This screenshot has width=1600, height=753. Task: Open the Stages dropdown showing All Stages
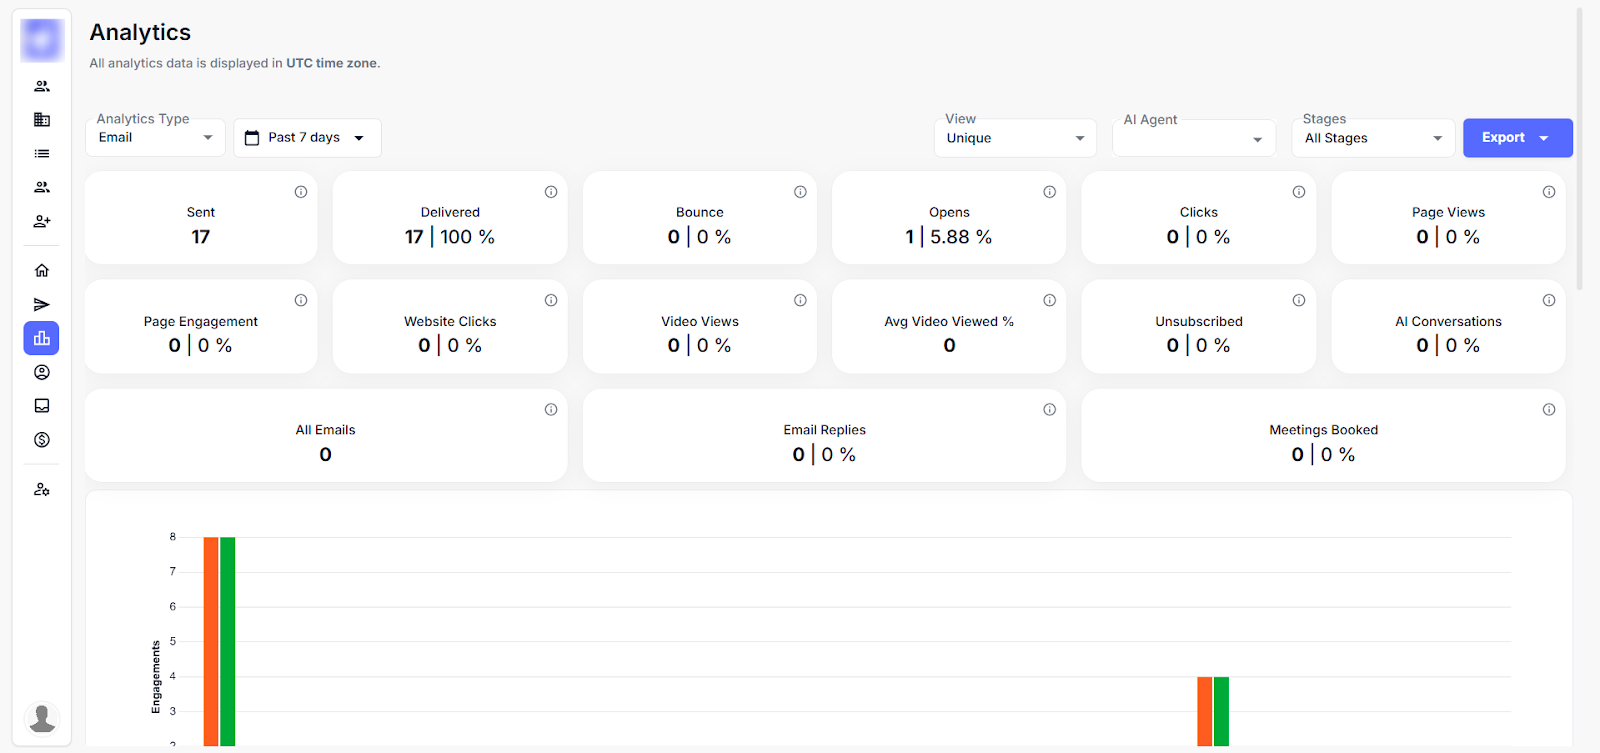[1373, 138]
